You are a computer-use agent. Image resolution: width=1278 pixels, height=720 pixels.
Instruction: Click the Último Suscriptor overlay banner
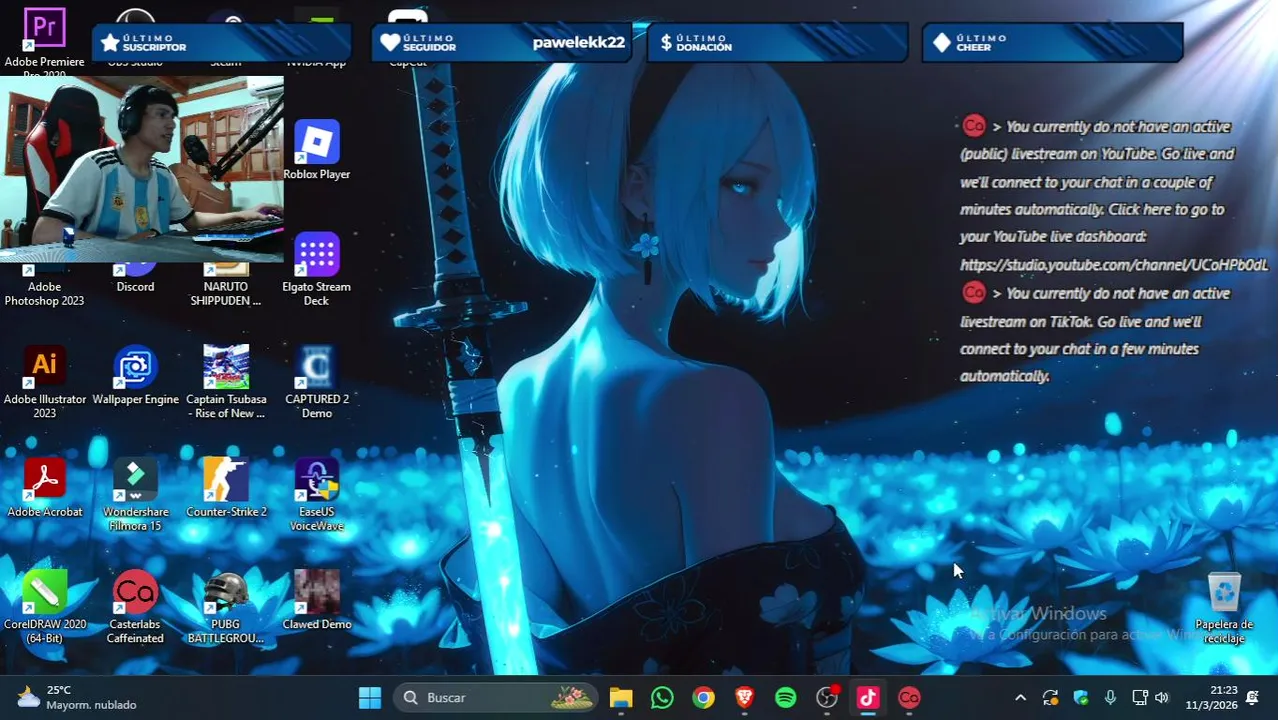222,43
